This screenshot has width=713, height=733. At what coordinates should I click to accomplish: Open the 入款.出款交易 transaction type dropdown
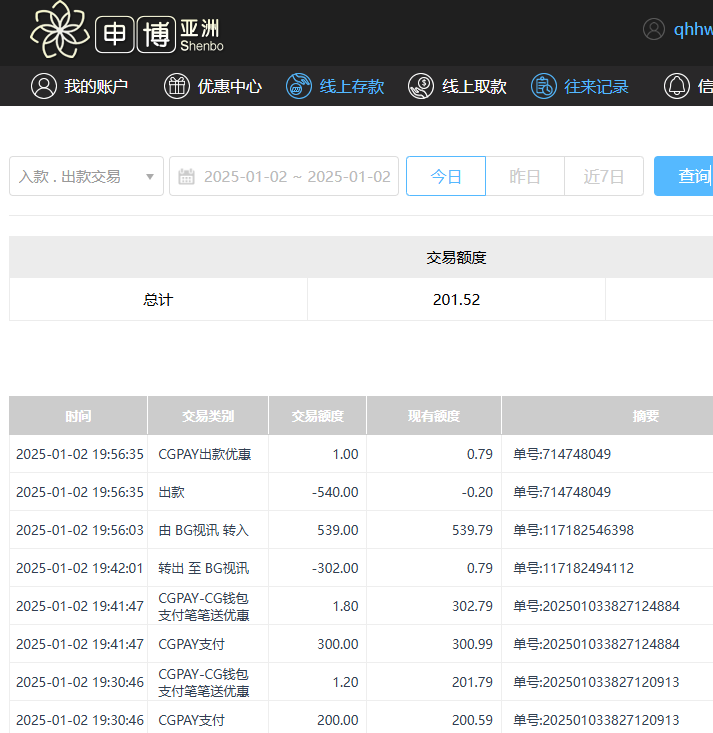click(x=86, y=176)
